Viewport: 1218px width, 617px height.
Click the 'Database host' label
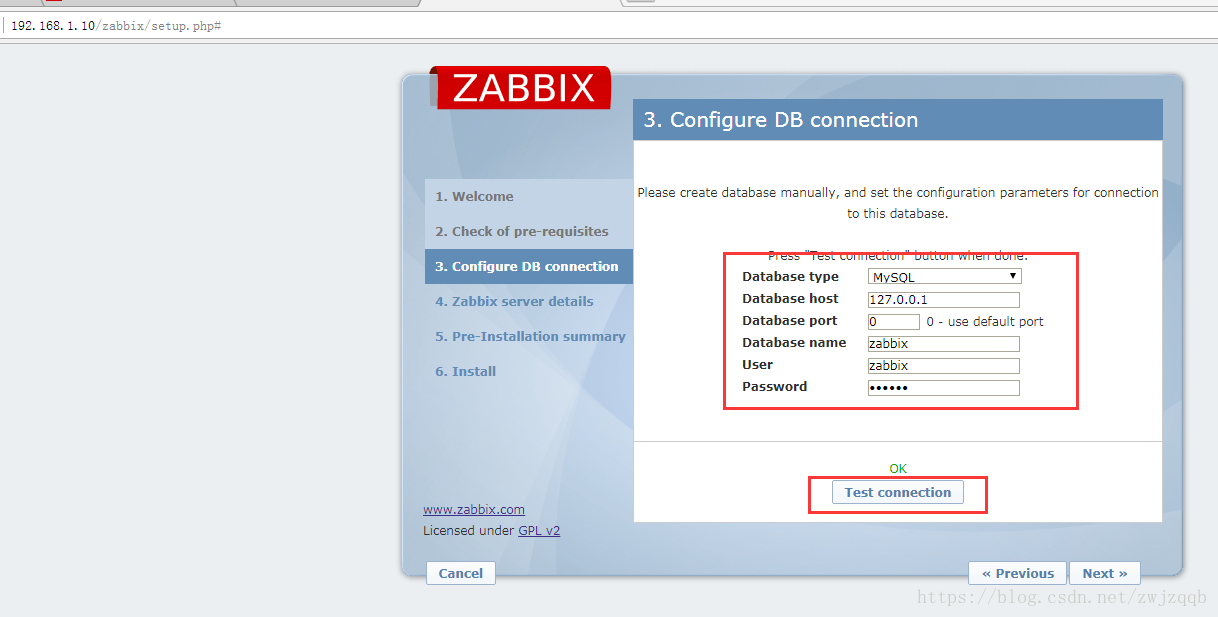click(x=790, y=299)
